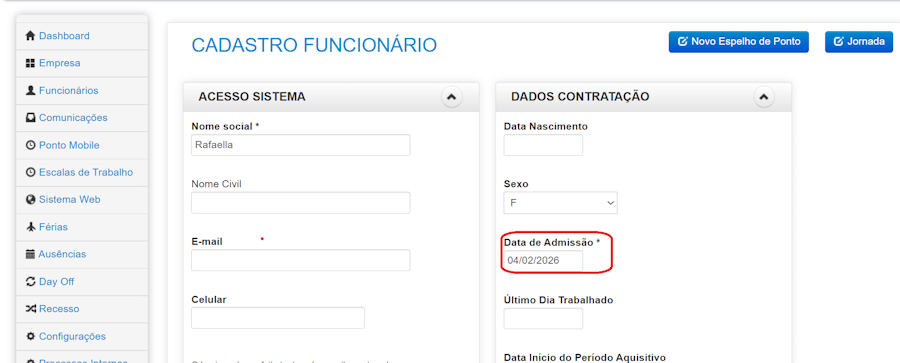Focus the Nome Civil field
The width and height of the screenshot is (900, 363).
pos(301,203)
